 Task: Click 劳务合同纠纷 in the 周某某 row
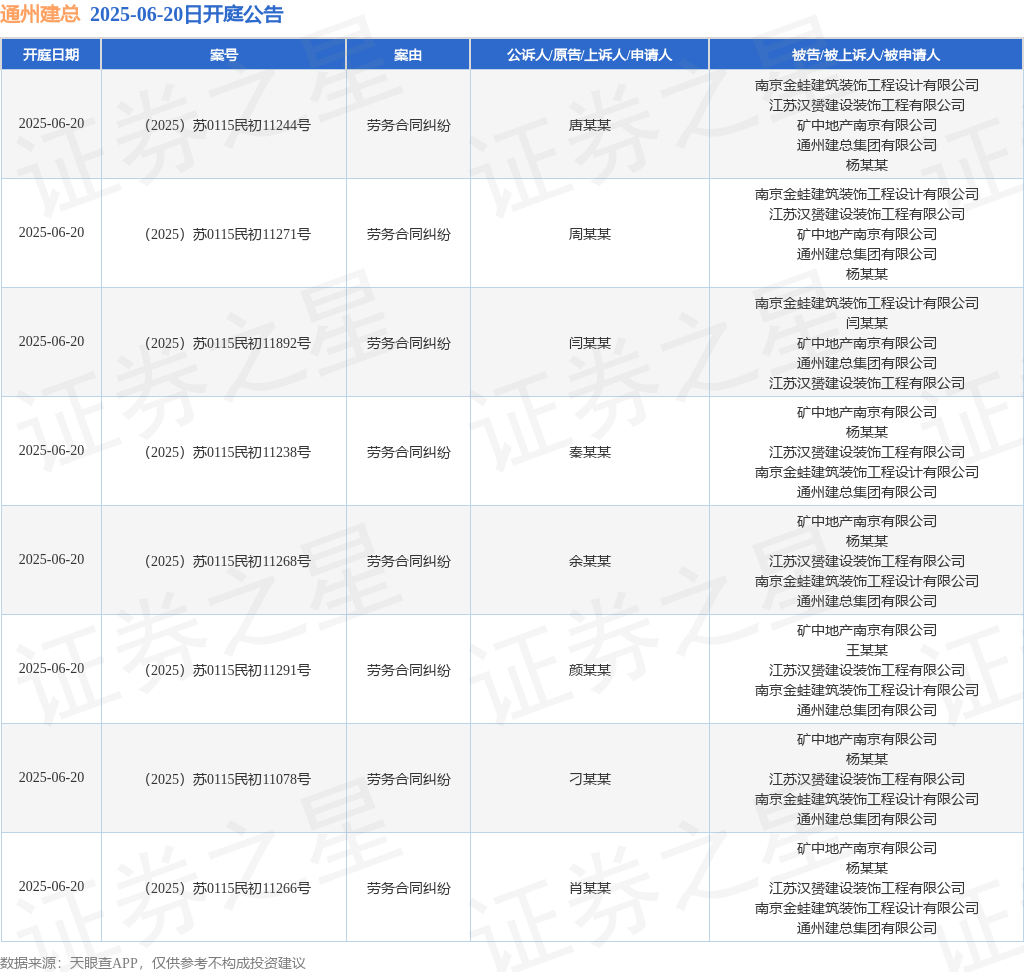tap(408, 235)
